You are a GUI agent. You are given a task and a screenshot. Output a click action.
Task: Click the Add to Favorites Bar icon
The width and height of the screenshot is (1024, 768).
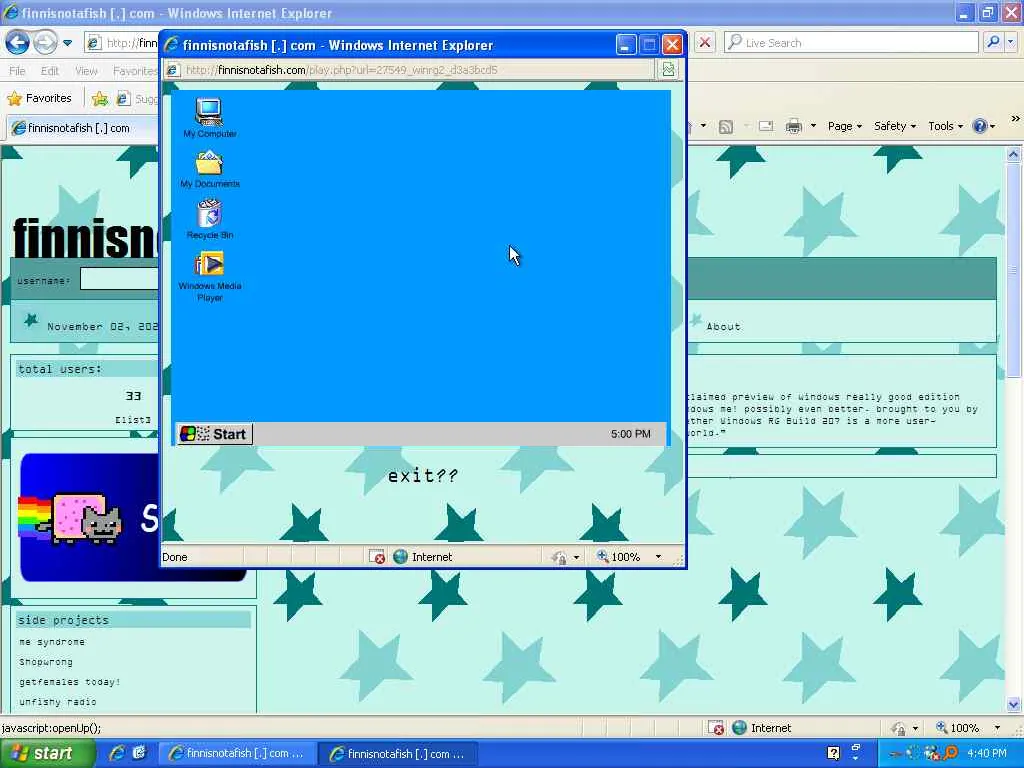pos(100,99)
